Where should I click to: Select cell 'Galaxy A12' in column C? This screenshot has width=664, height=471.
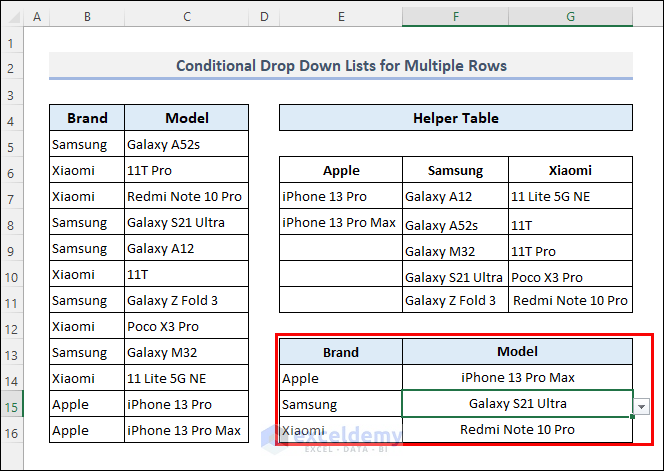[186, 248]
